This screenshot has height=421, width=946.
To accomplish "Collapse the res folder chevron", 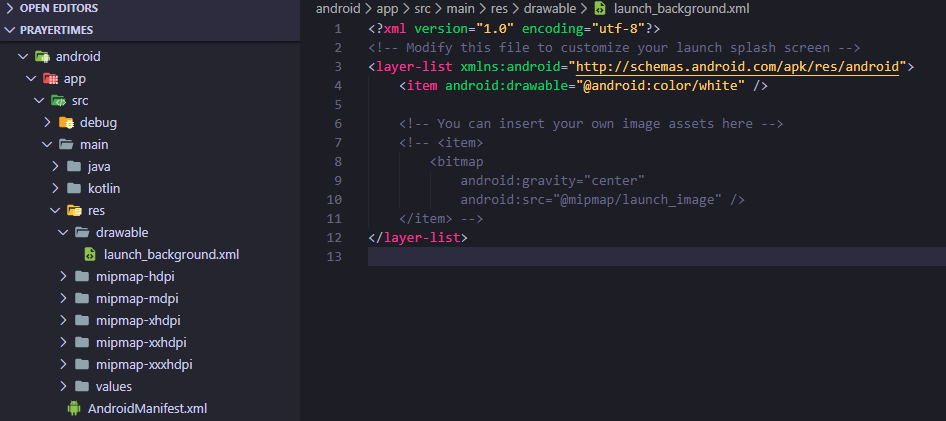I will click(x=55, y=210).
